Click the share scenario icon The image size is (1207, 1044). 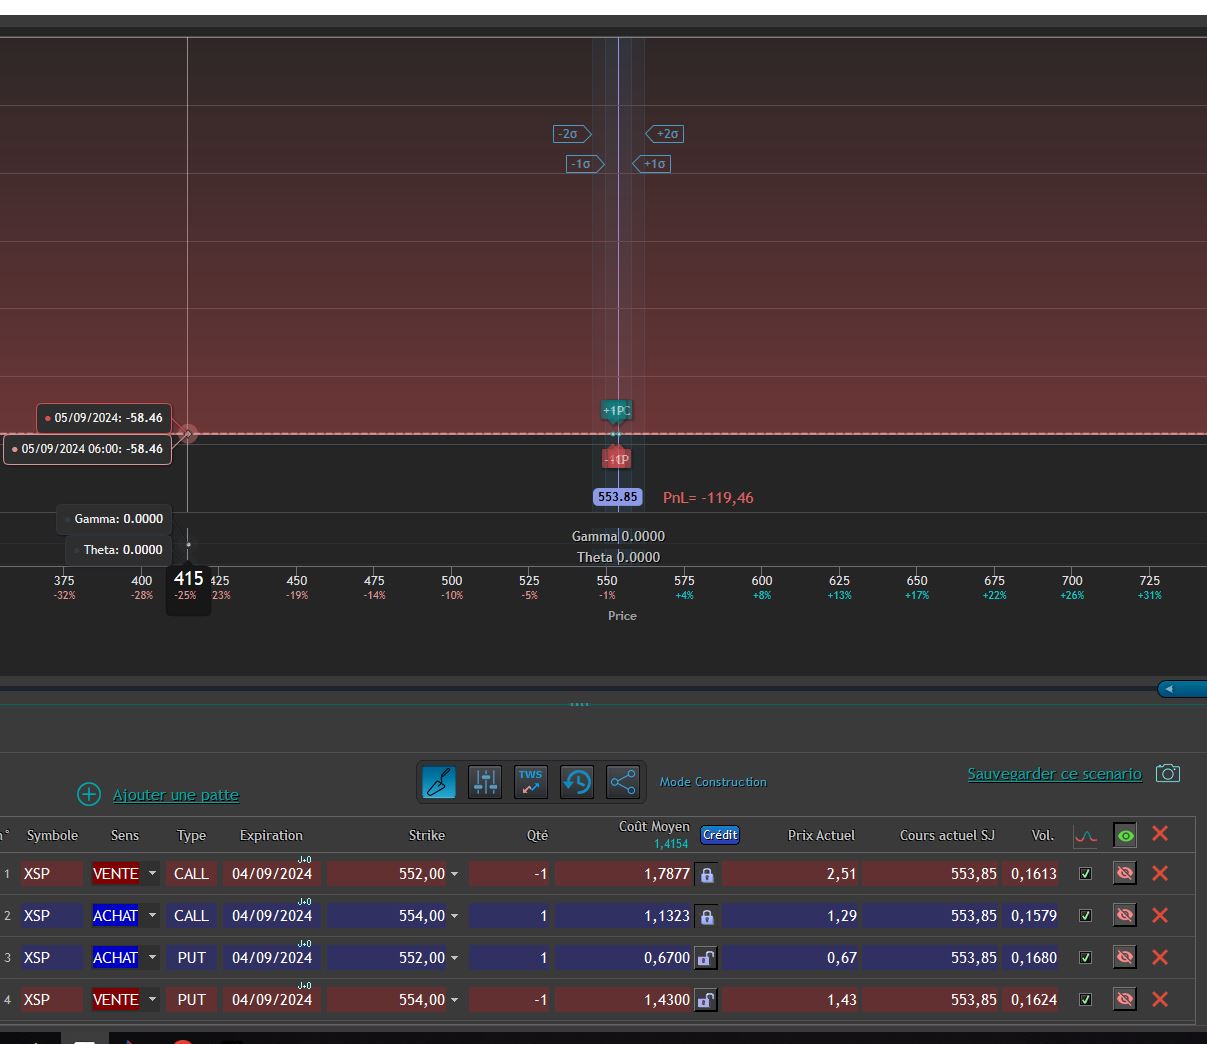click(623, 782)
